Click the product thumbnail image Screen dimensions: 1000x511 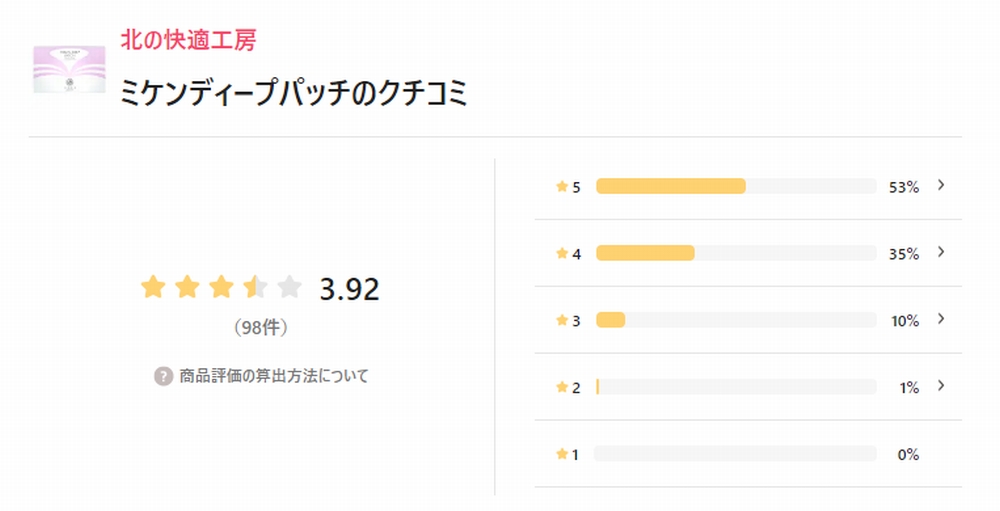(69, 70)
